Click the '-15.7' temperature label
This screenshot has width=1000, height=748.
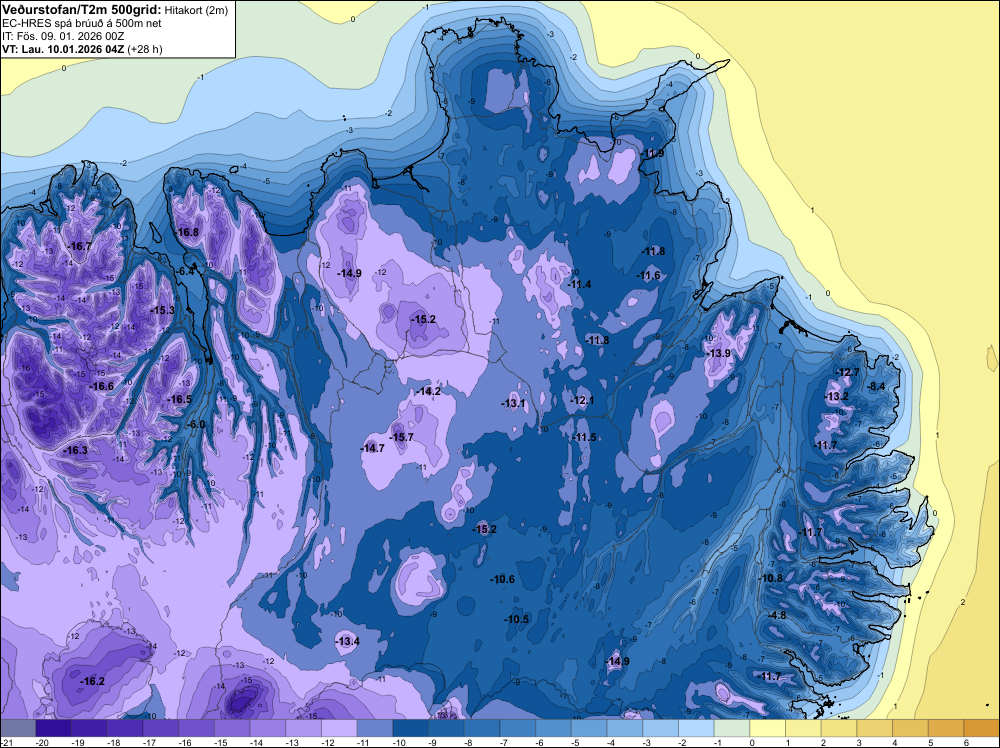[x=402, y=437]
